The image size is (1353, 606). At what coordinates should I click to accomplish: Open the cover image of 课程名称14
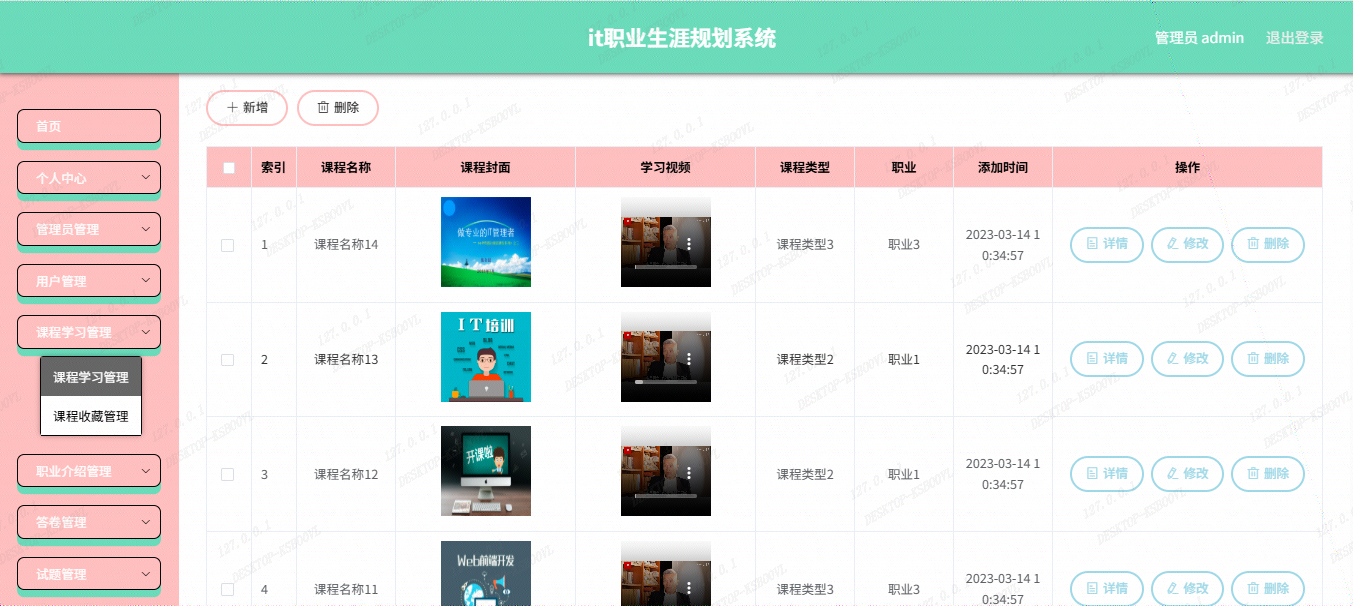point(486,242)
